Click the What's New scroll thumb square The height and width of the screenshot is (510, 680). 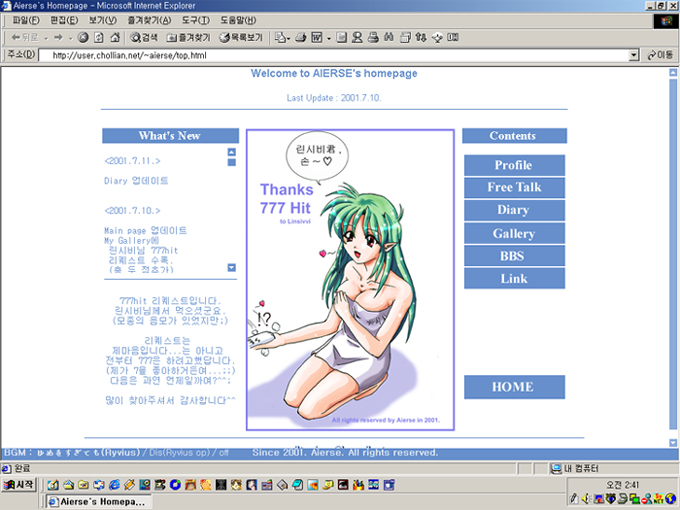[232, 162]
